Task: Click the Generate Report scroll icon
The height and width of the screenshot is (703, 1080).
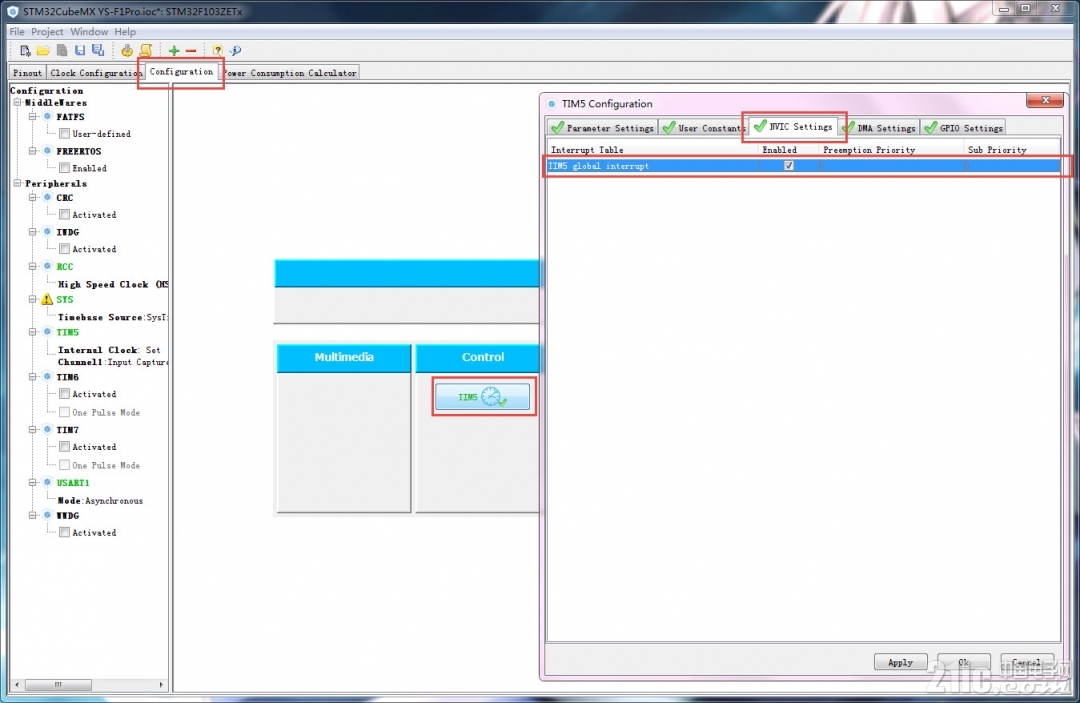Action: point(146,50)
